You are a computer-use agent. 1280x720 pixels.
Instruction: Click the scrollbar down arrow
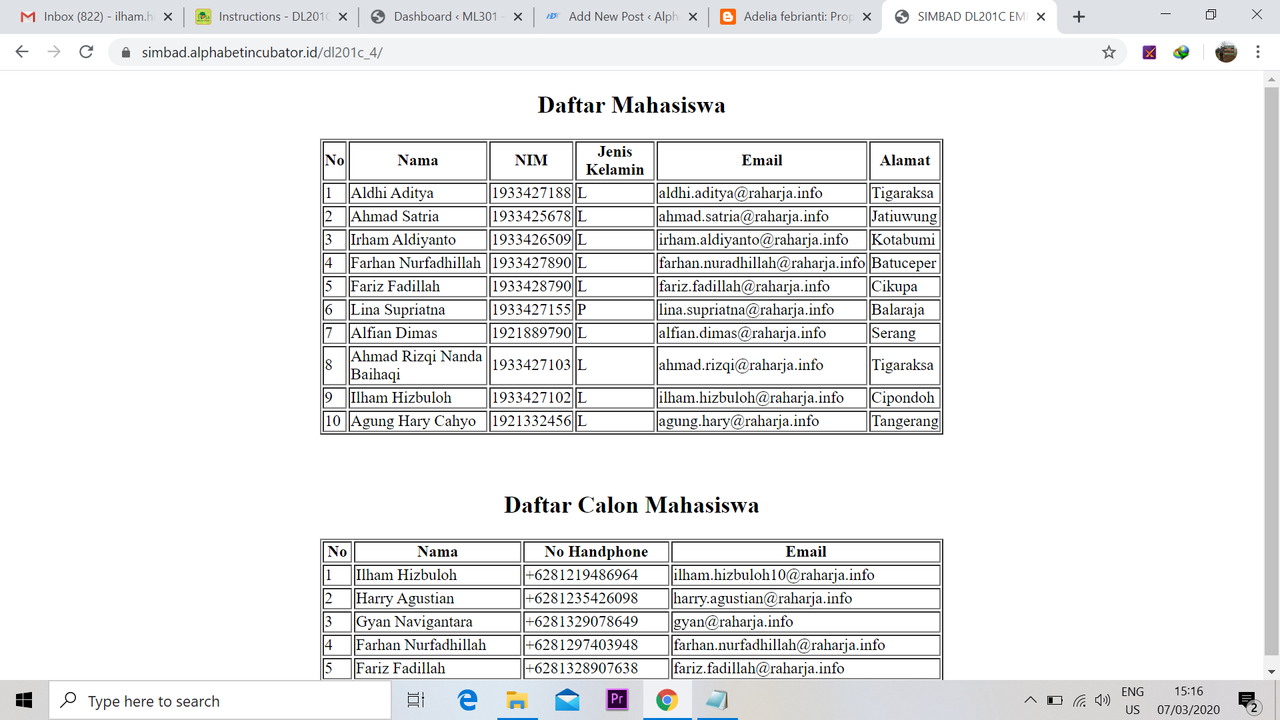point(1271,671)
